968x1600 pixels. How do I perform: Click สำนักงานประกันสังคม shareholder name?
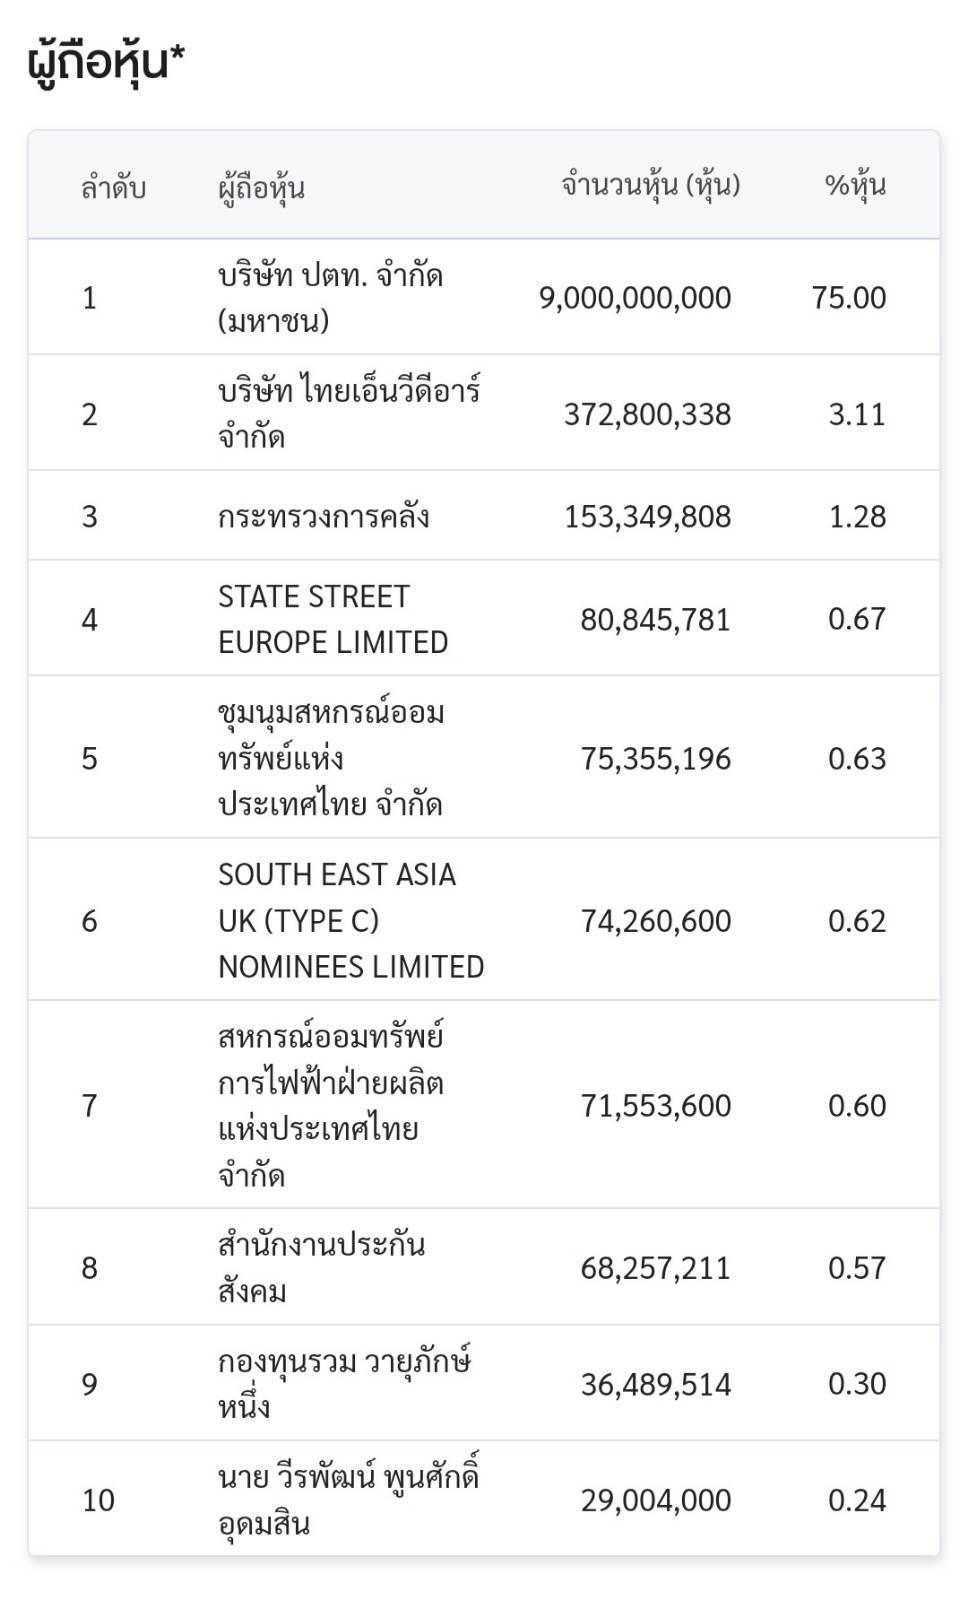(x=322, y=1267)
